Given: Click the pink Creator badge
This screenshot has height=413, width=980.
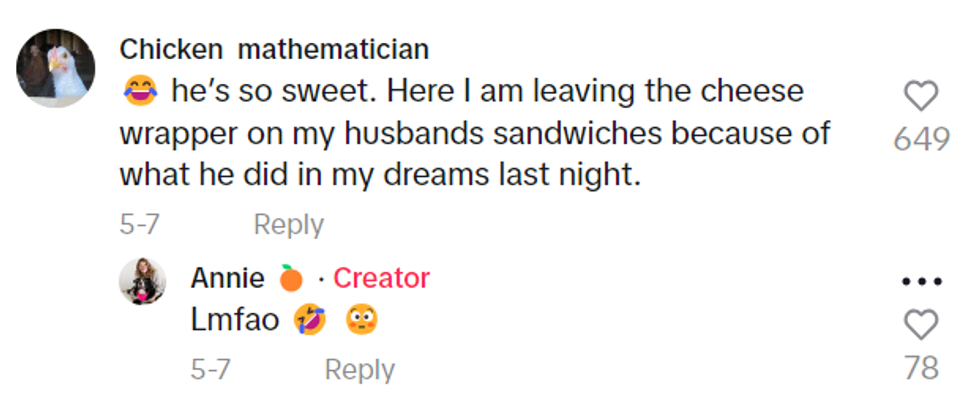Looking at the screenshot, I should [381, 278].
